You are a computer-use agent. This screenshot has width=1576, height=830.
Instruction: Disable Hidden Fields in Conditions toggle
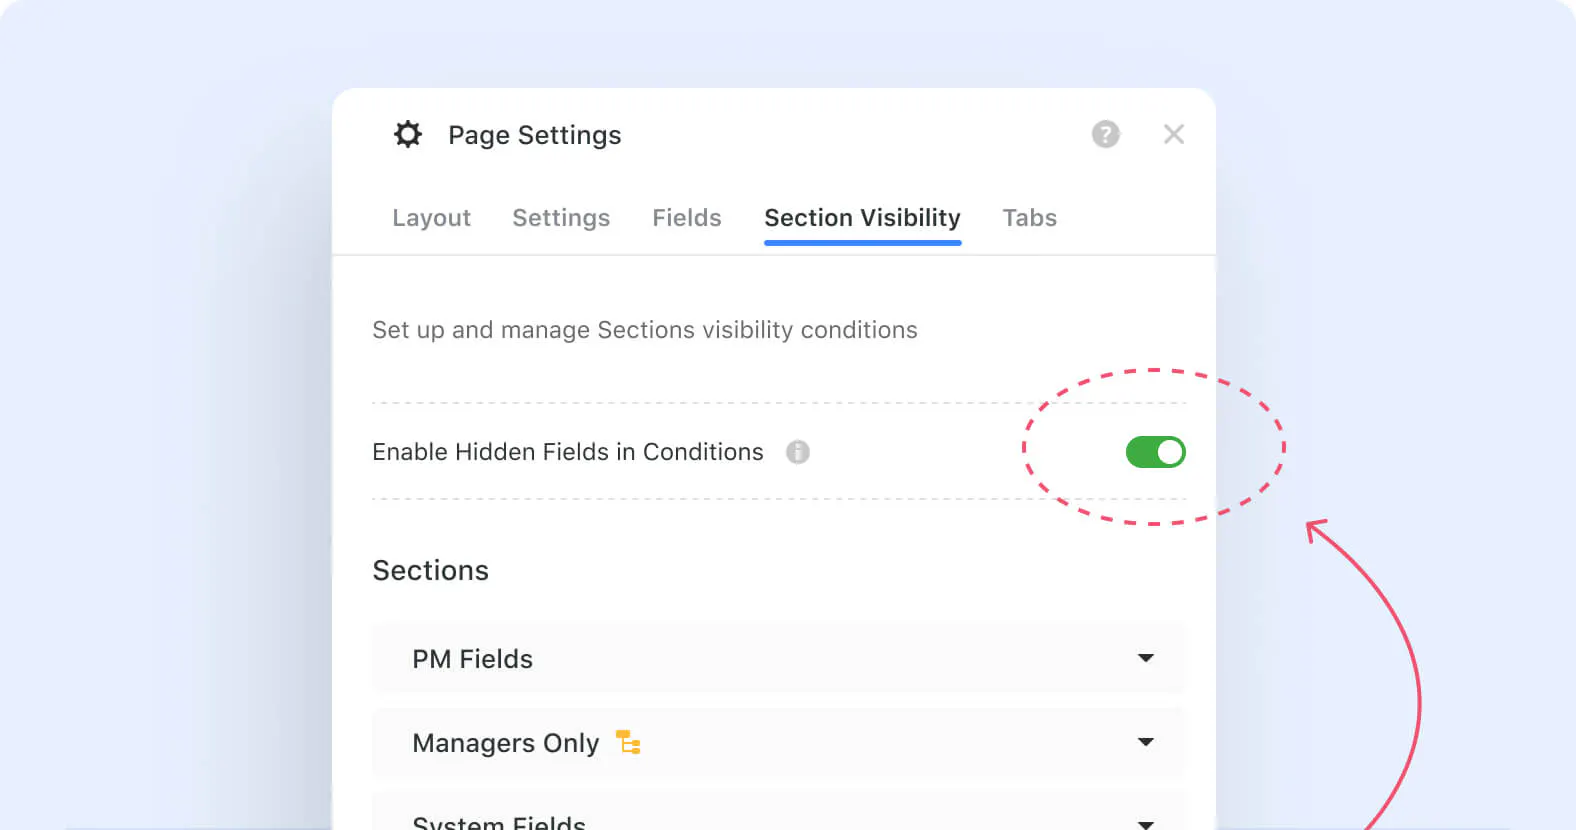(x=1155, y=452)
